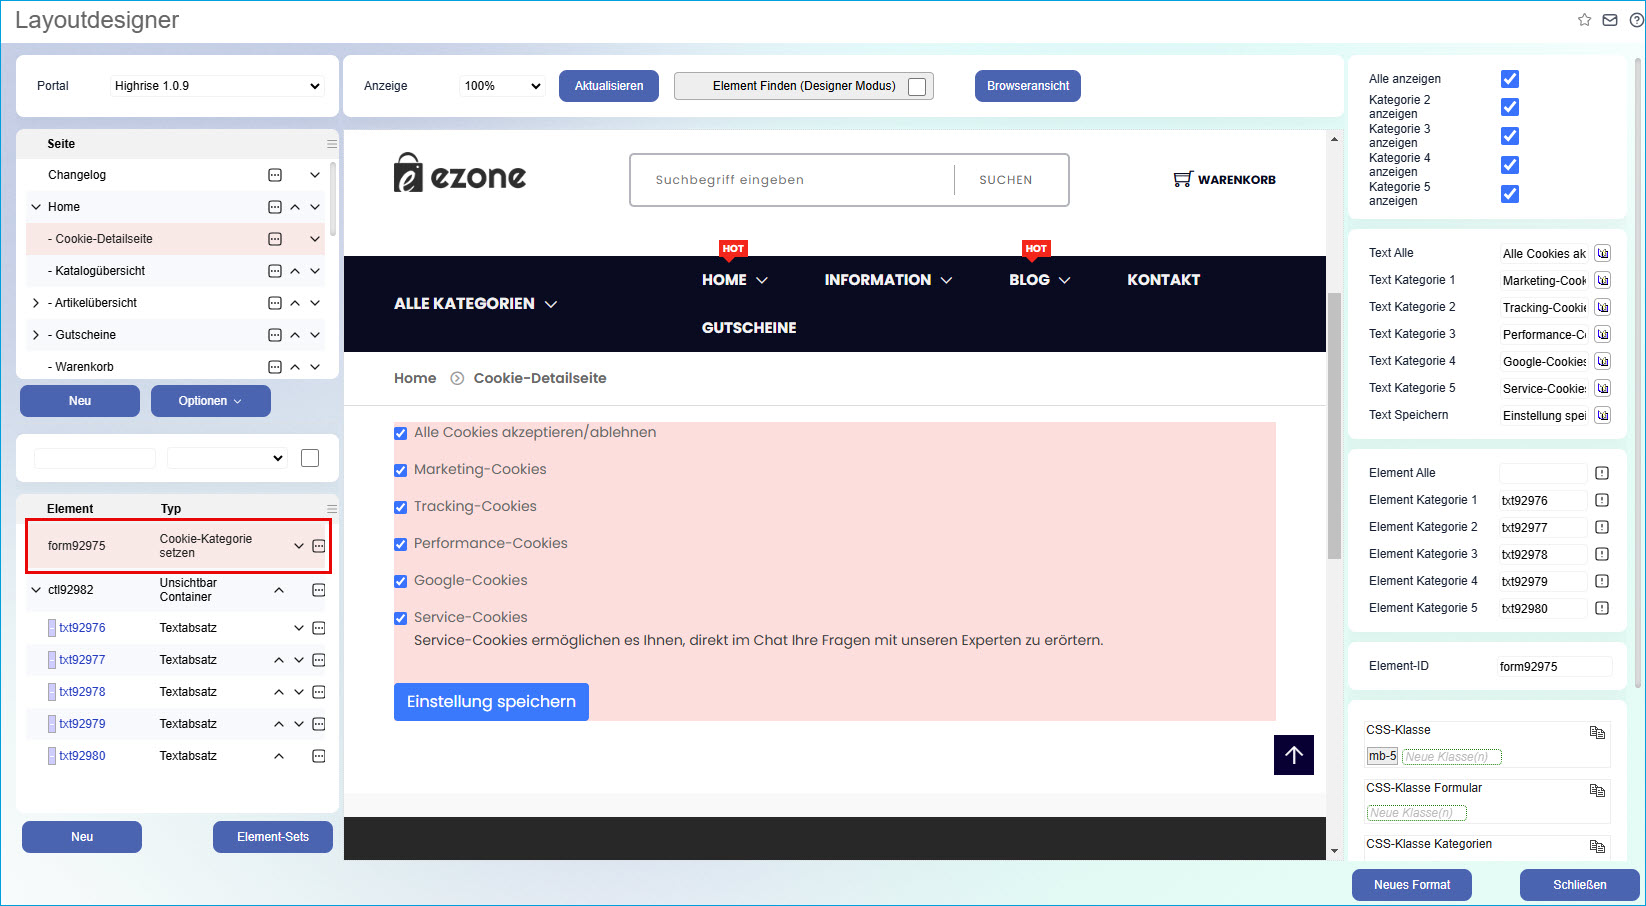Open options icon for Gutscheine page row
1646x906 pixels.
[275, 335]
